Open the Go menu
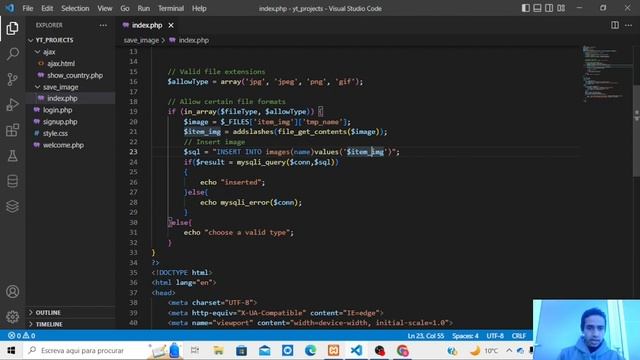Viewport: 640px width, 360px height. click(125, 8)
